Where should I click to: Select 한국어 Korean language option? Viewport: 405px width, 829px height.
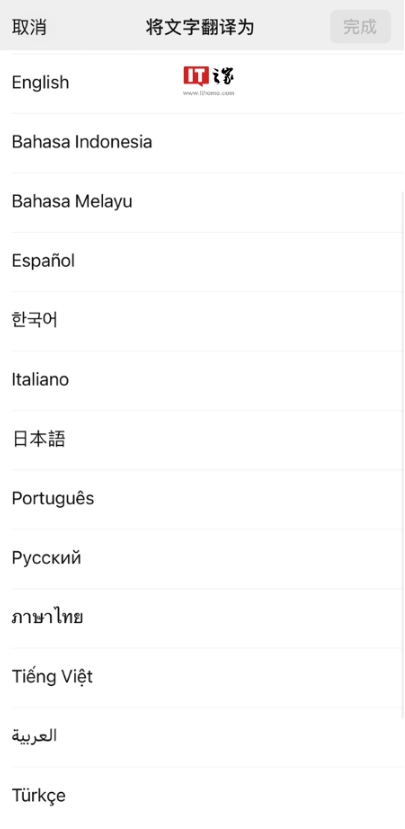coord(202,320)
